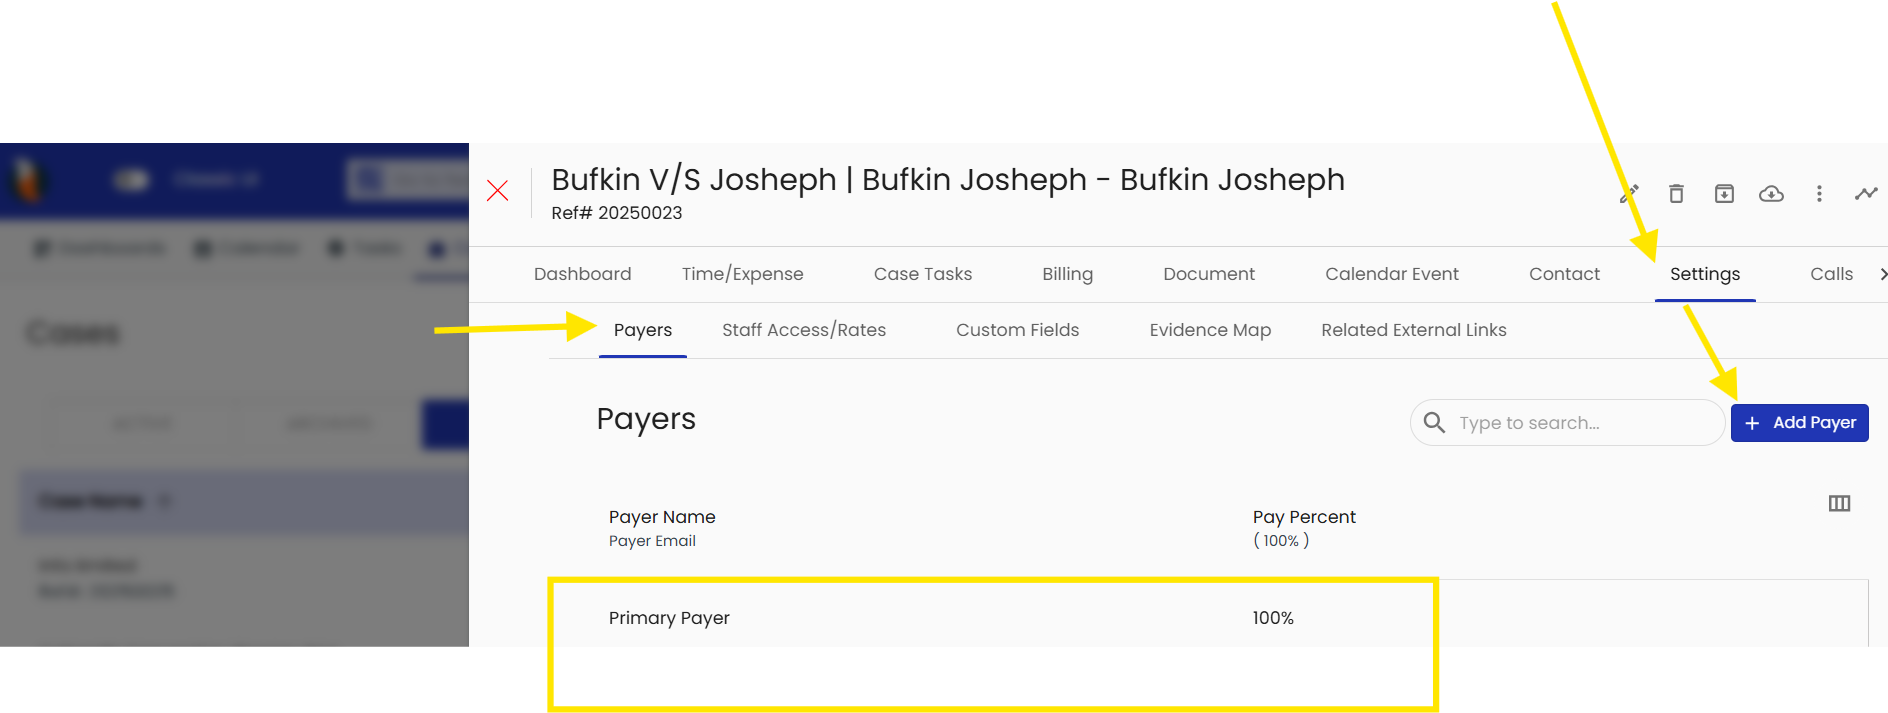Open the Evidence Map sub-tab
This screenshot has height=713, width=1888.
point(1210,330)
